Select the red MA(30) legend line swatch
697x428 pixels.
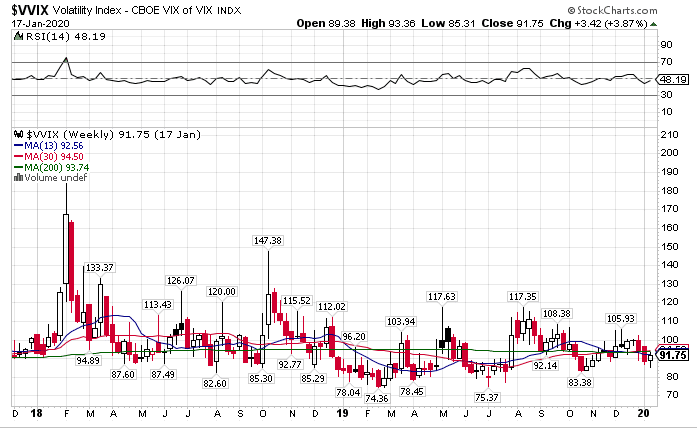coord(18,156)
